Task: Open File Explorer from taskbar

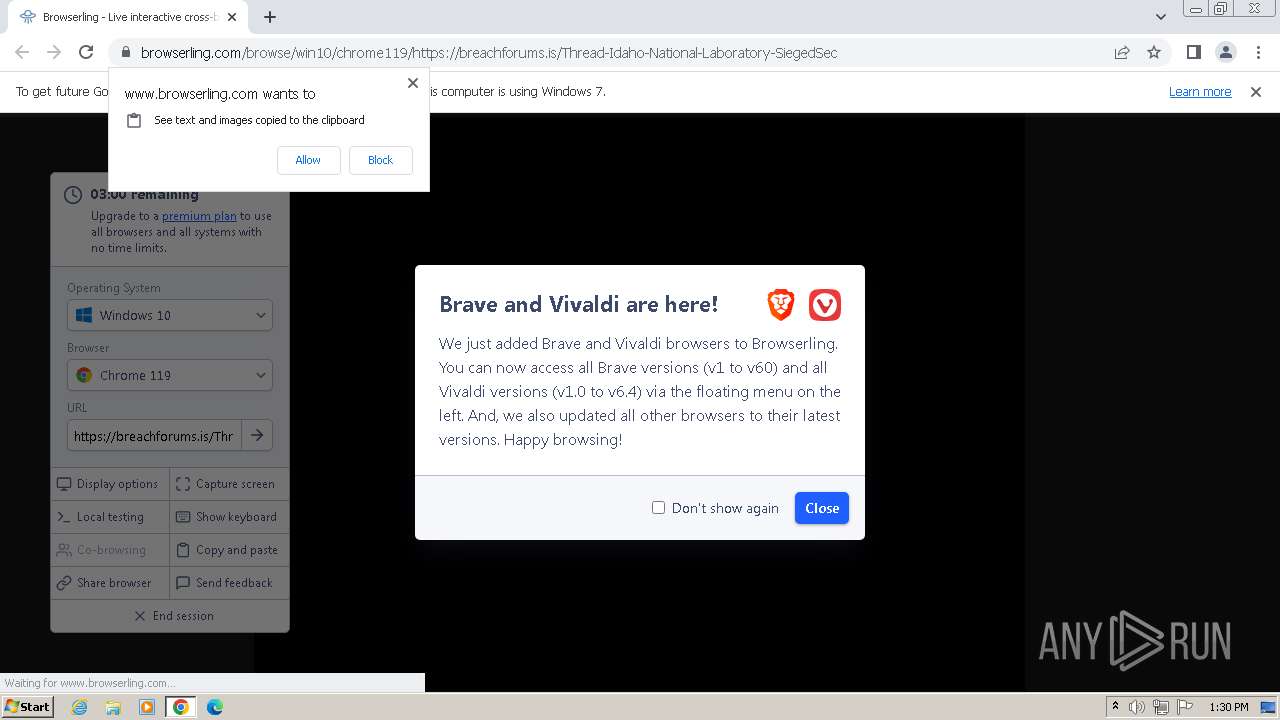Action: [x=113, y=707]
